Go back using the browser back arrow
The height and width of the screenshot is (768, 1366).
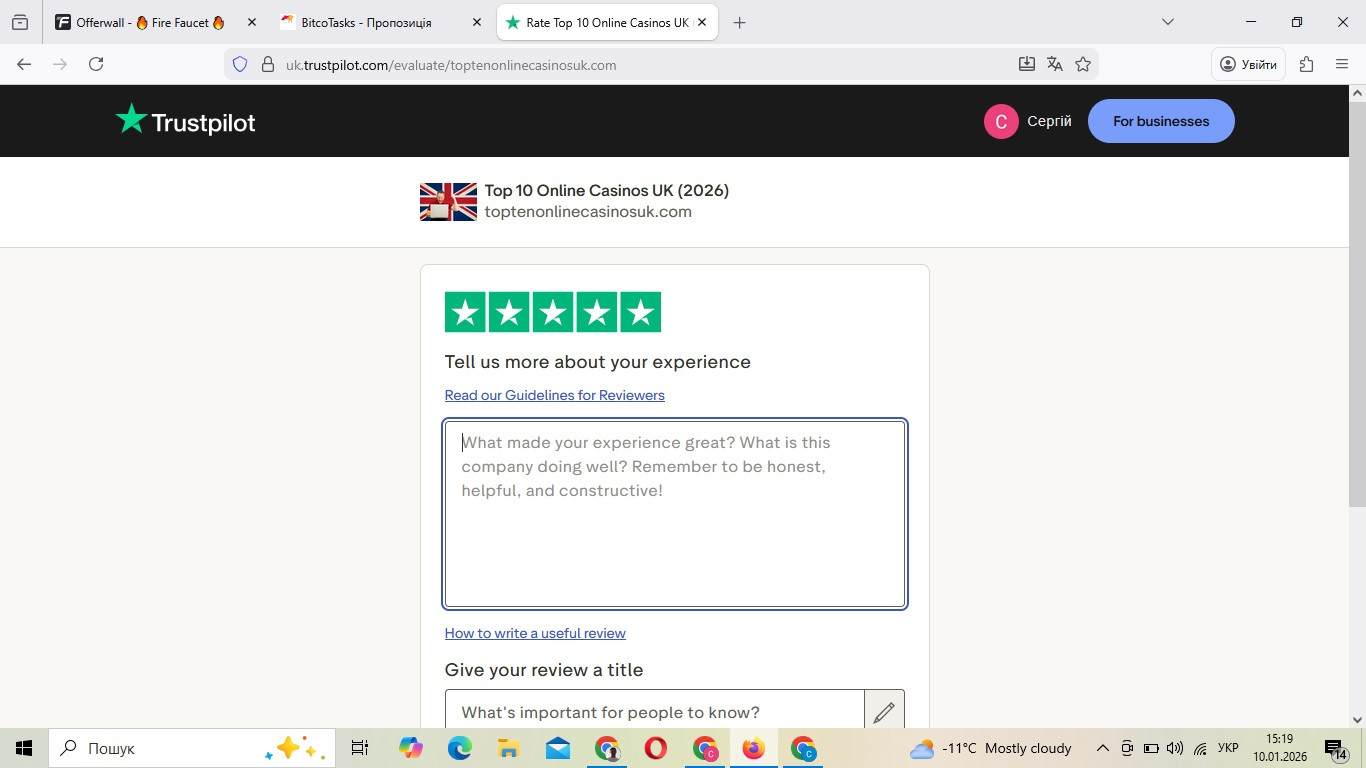pos(24,64)
